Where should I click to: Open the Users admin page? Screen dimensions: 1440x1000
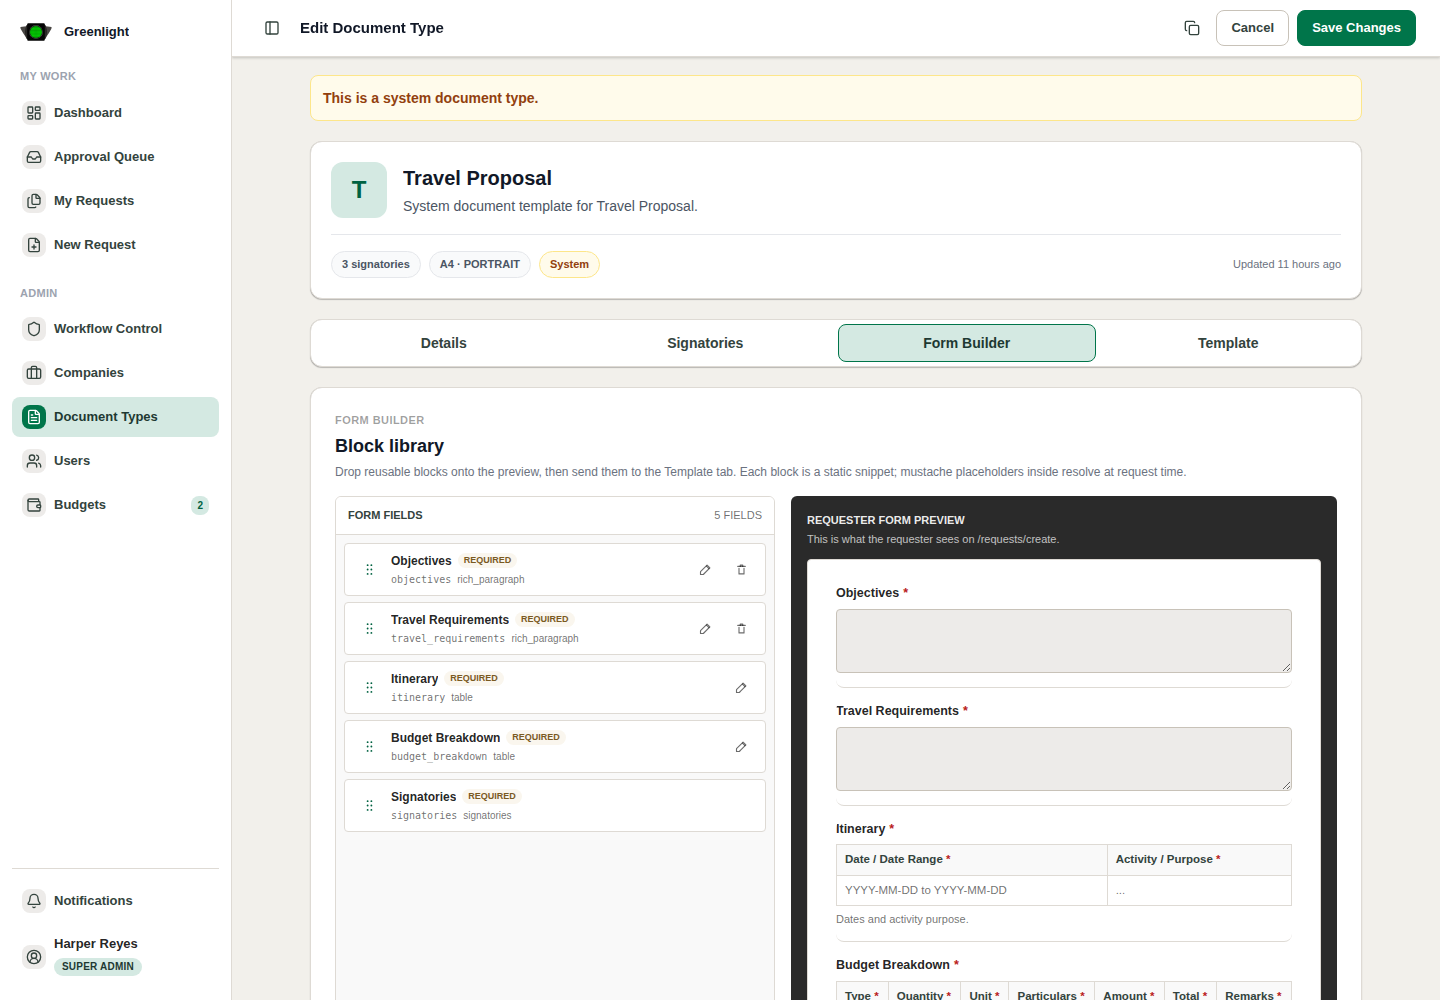pos(115,461)
